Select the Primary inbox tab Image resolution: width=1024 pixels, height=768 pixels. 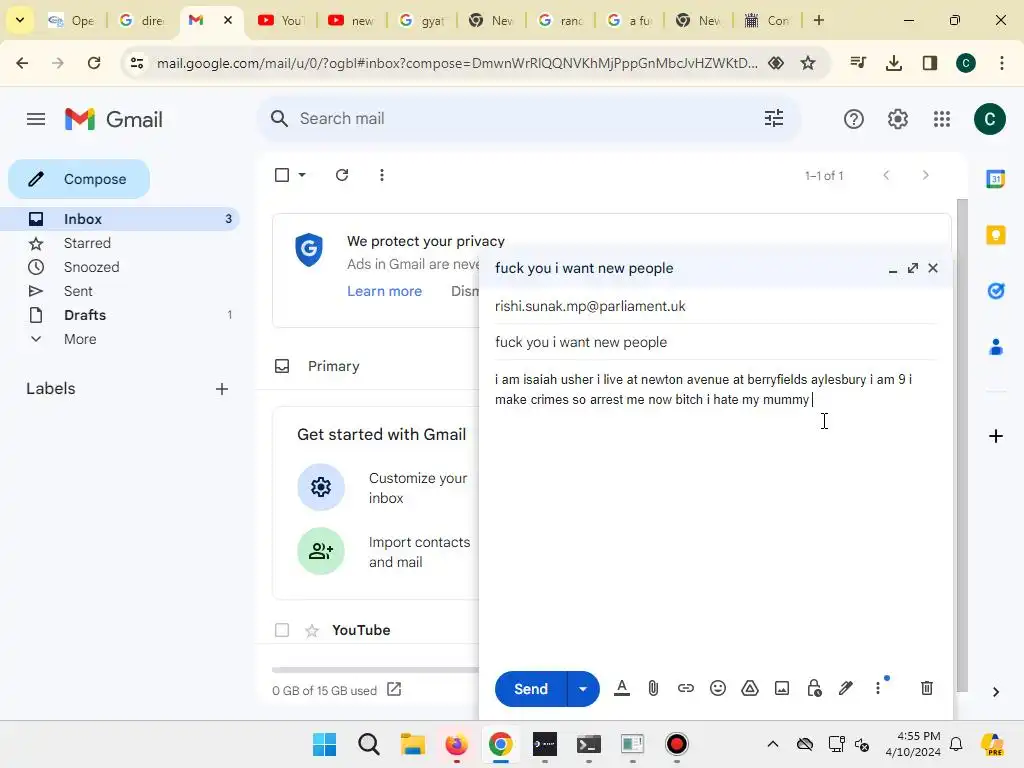(333, 366)
